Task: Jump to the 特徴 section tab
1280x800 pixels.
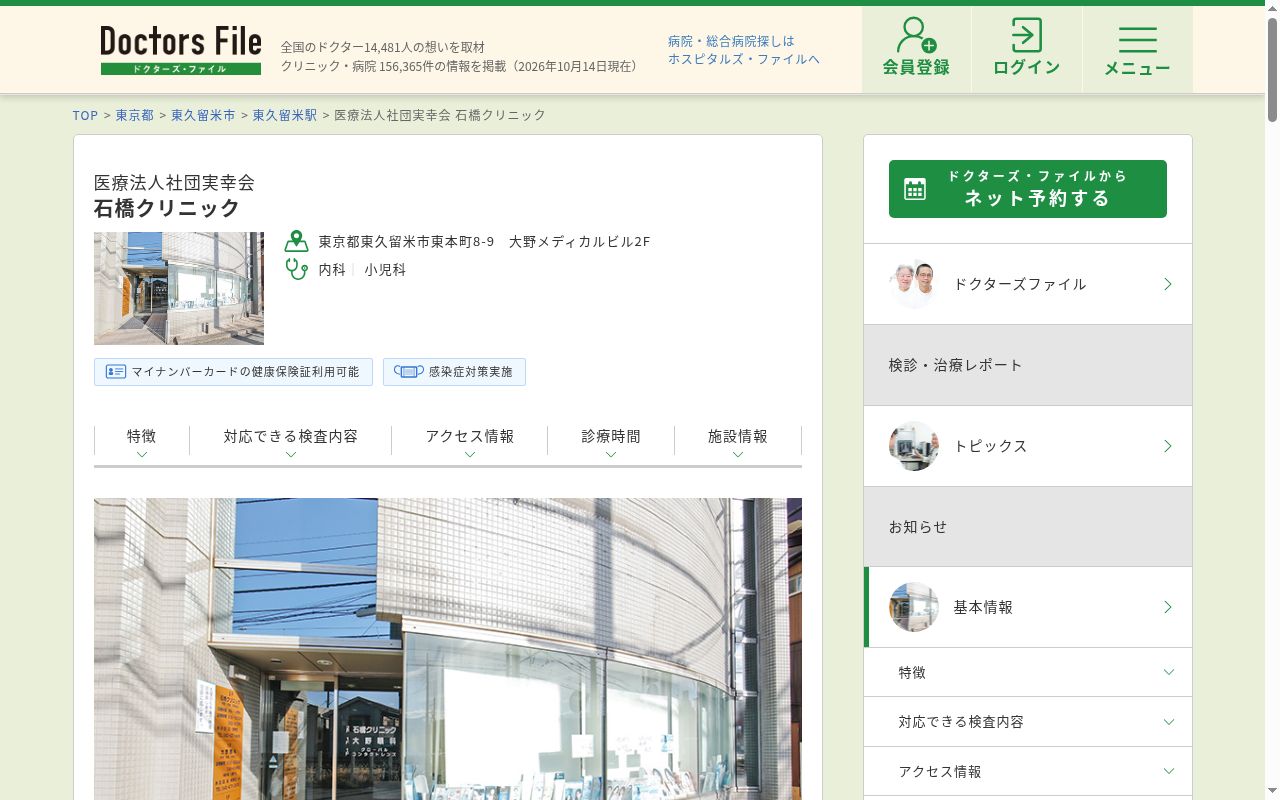Action: (x=142, y=441)
